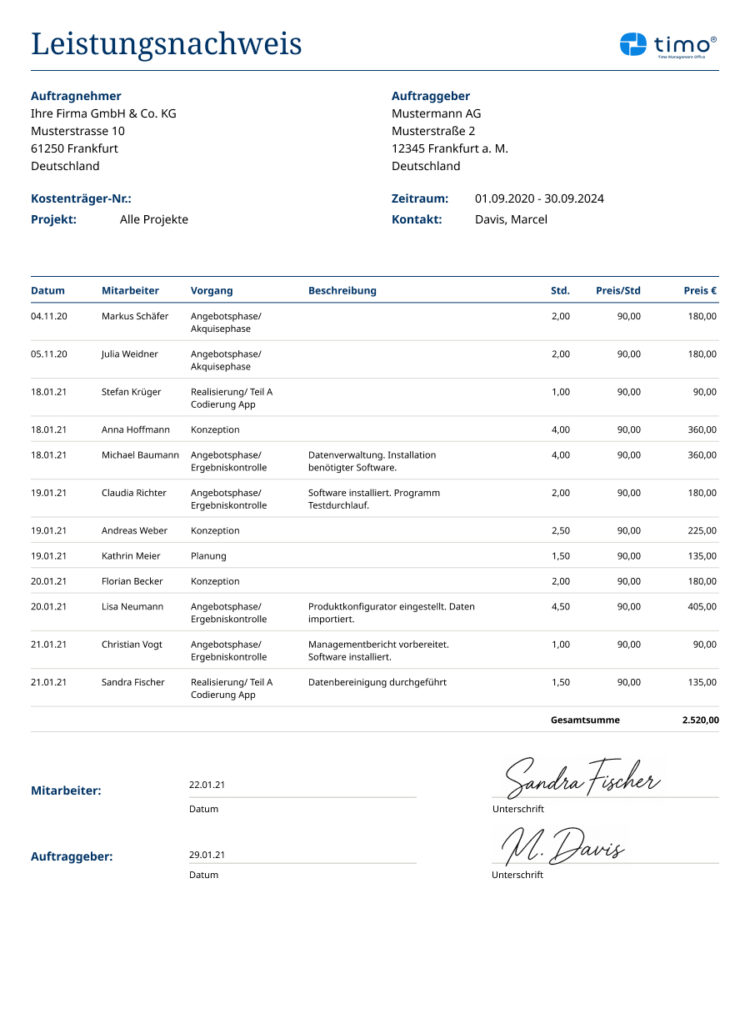Click 'Konzeption' in Anna Hoffmann row
The height and width of the screenshot is (1024, 750).
coord(215,430)
